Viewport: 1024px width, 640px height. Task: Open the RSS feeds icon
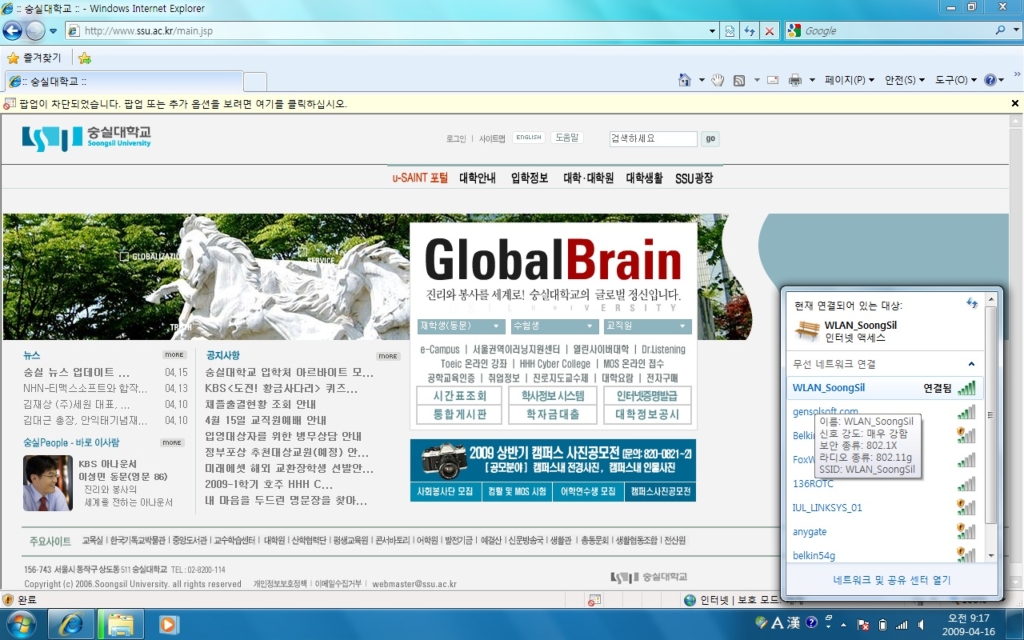pos(739,80)
